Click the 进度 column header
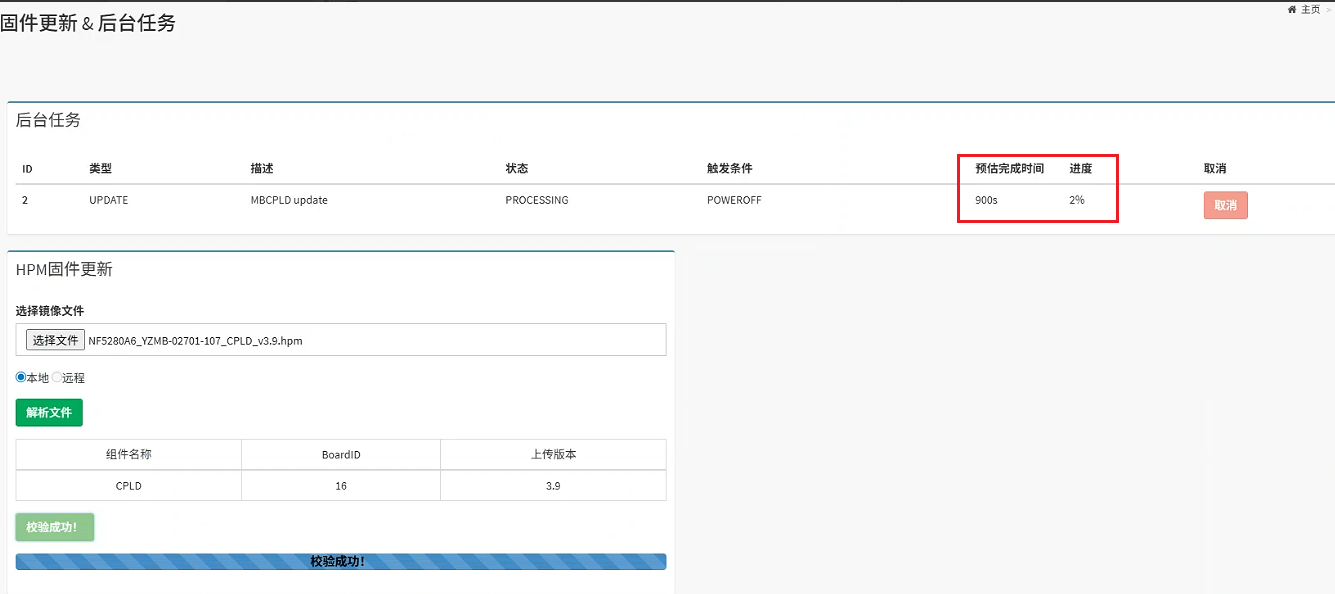This screenshot has height=594, width=1335. pyautogui.click(x=1080, y=168)
